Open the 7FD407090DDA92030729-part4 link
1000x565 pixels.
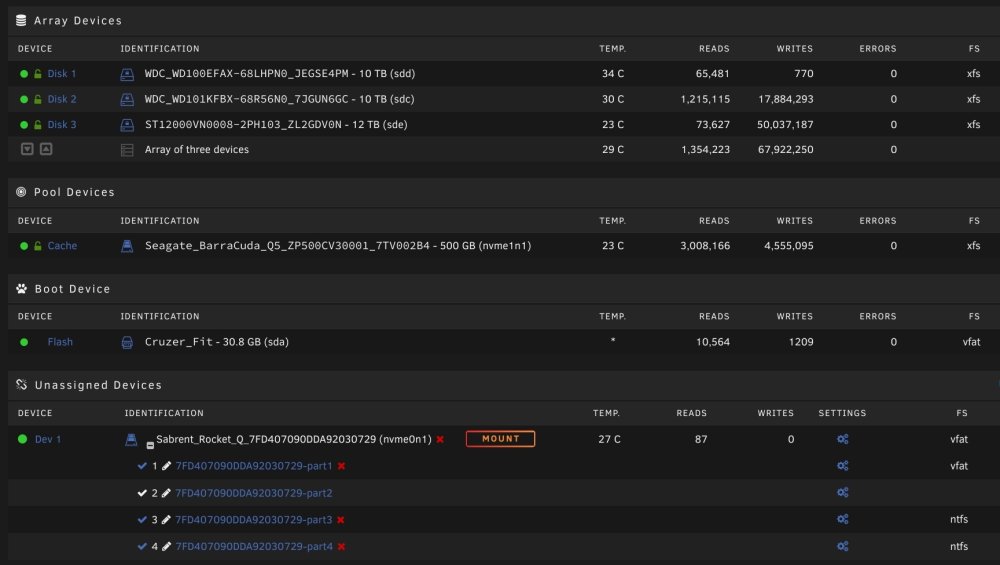point(254,547)
